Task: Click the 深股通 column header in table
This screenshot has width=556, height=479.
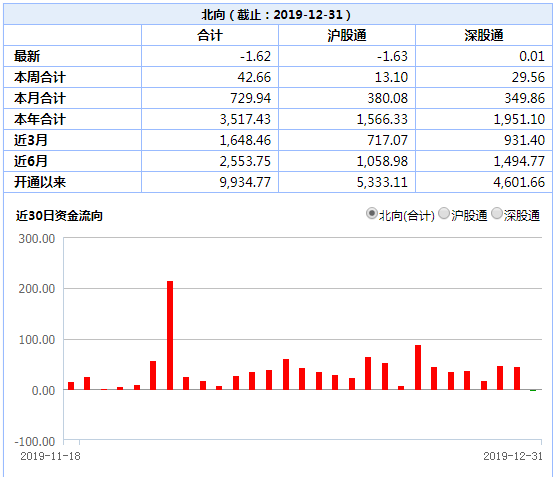Action: click(x=484, y=35)
